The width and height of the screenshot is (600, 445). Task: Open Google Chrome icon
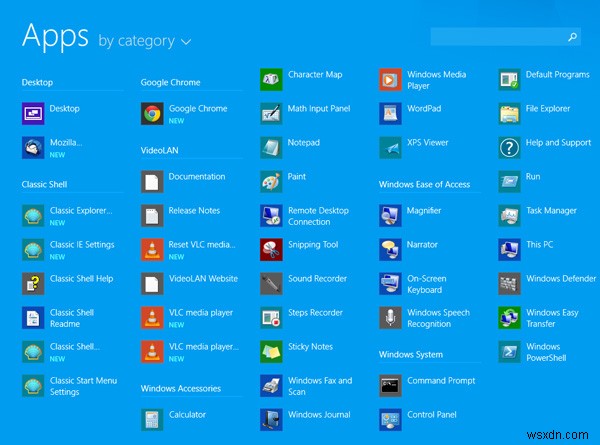[152, 114]
